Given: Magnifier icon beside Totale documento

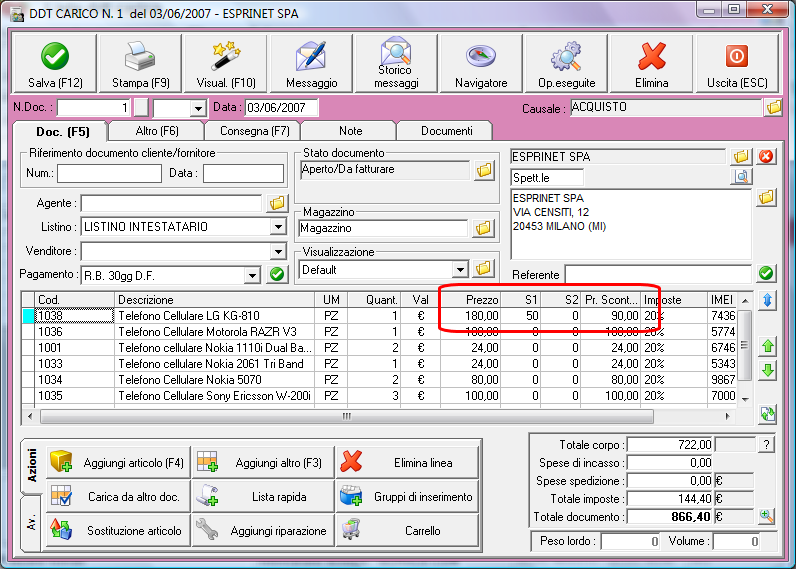Looking at the screenshot, I should click(767, 517).
